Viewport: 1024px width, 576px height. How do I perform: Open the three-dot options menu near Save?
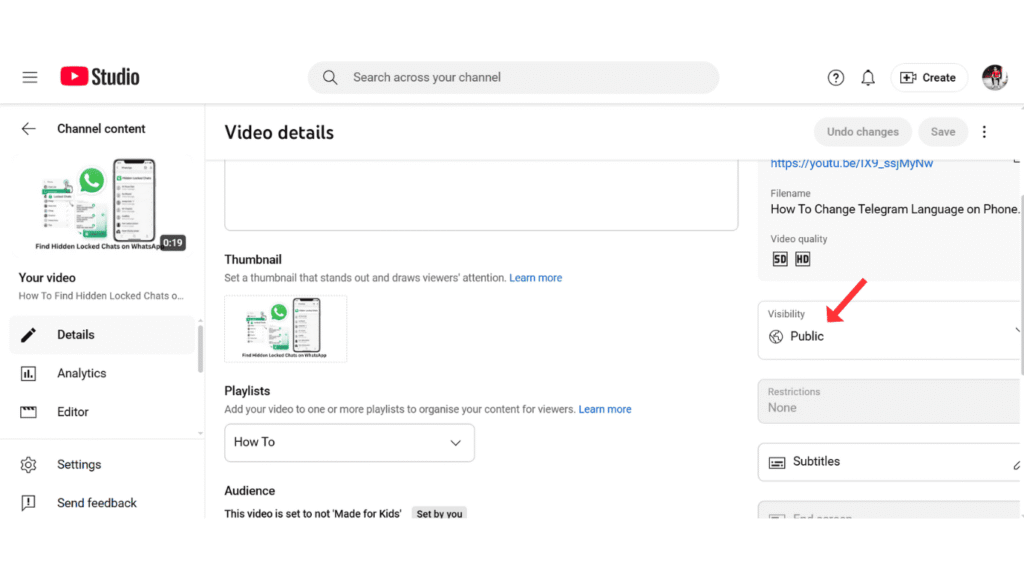point(984,131)
